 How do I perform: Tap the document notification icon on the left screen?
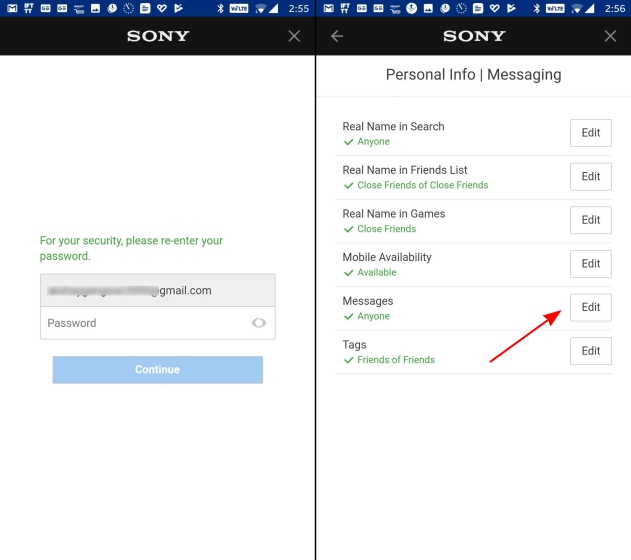tap(145, 8)
